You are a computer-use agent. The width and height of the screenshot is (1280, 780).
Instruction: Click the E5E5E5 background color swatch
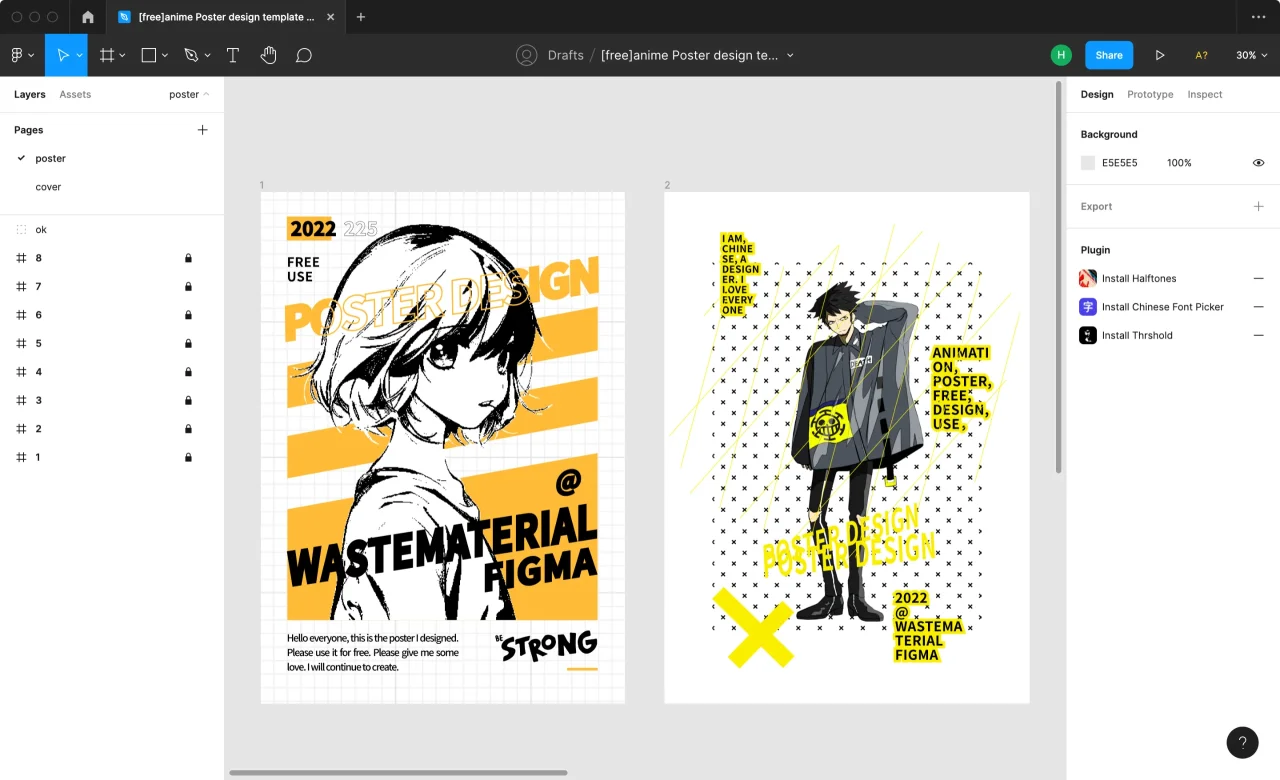[x=1088, y=162]
